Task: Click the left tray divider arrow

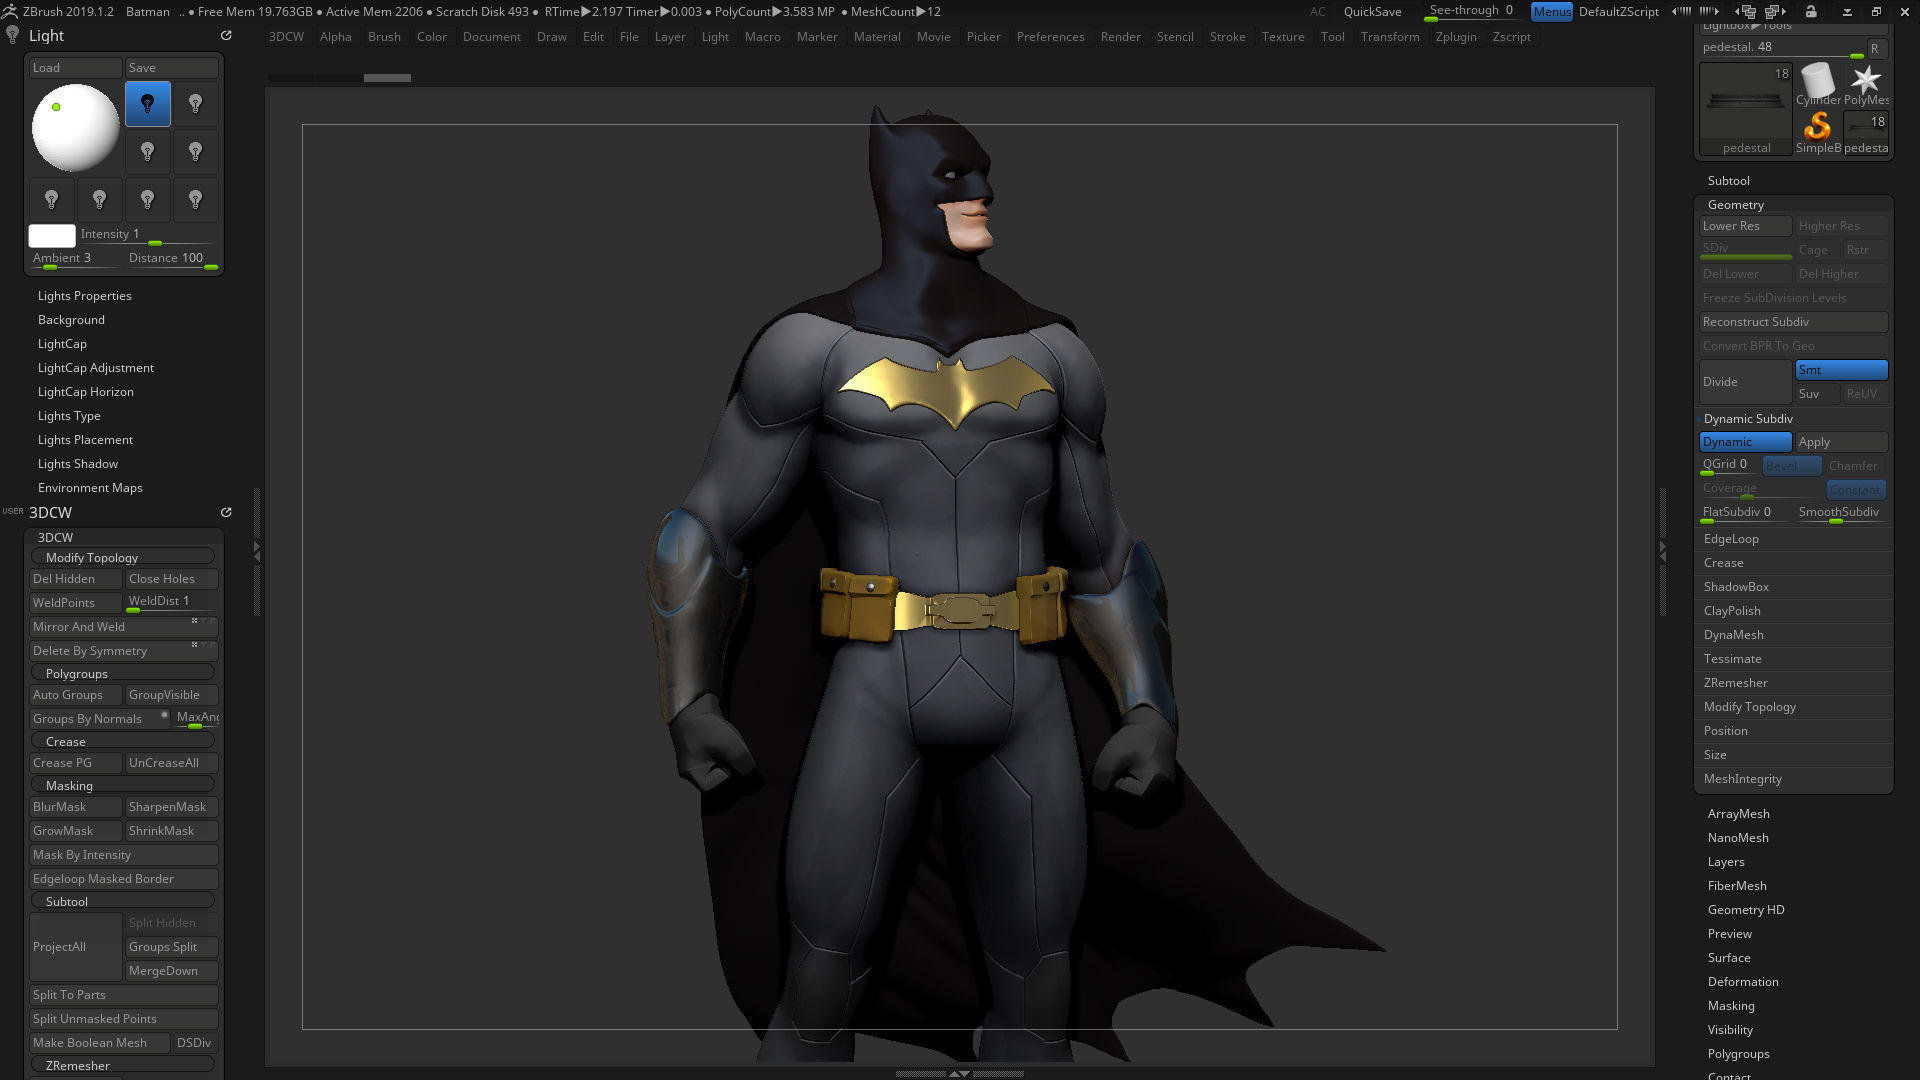Action: pos(257,550)
